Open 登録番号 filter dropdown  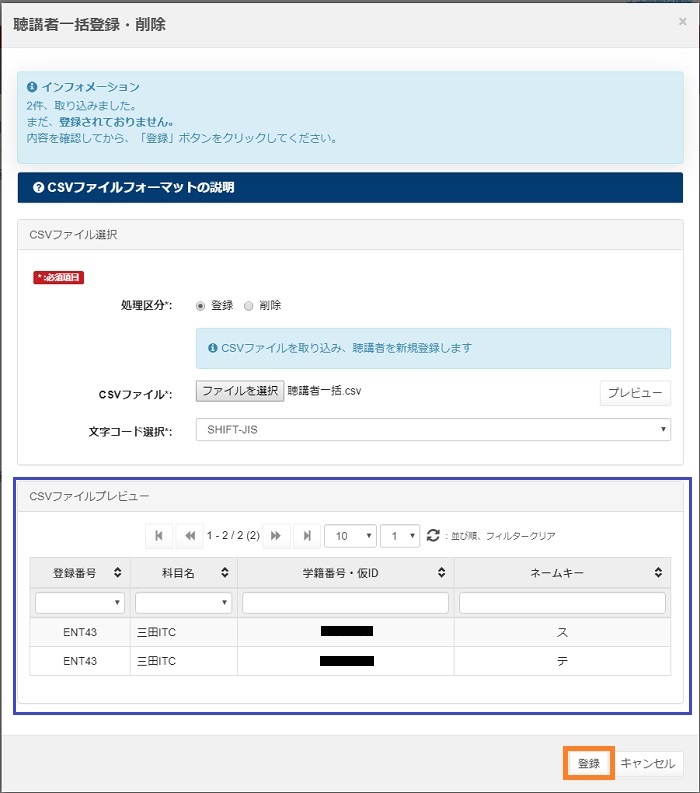pos(79,603)
